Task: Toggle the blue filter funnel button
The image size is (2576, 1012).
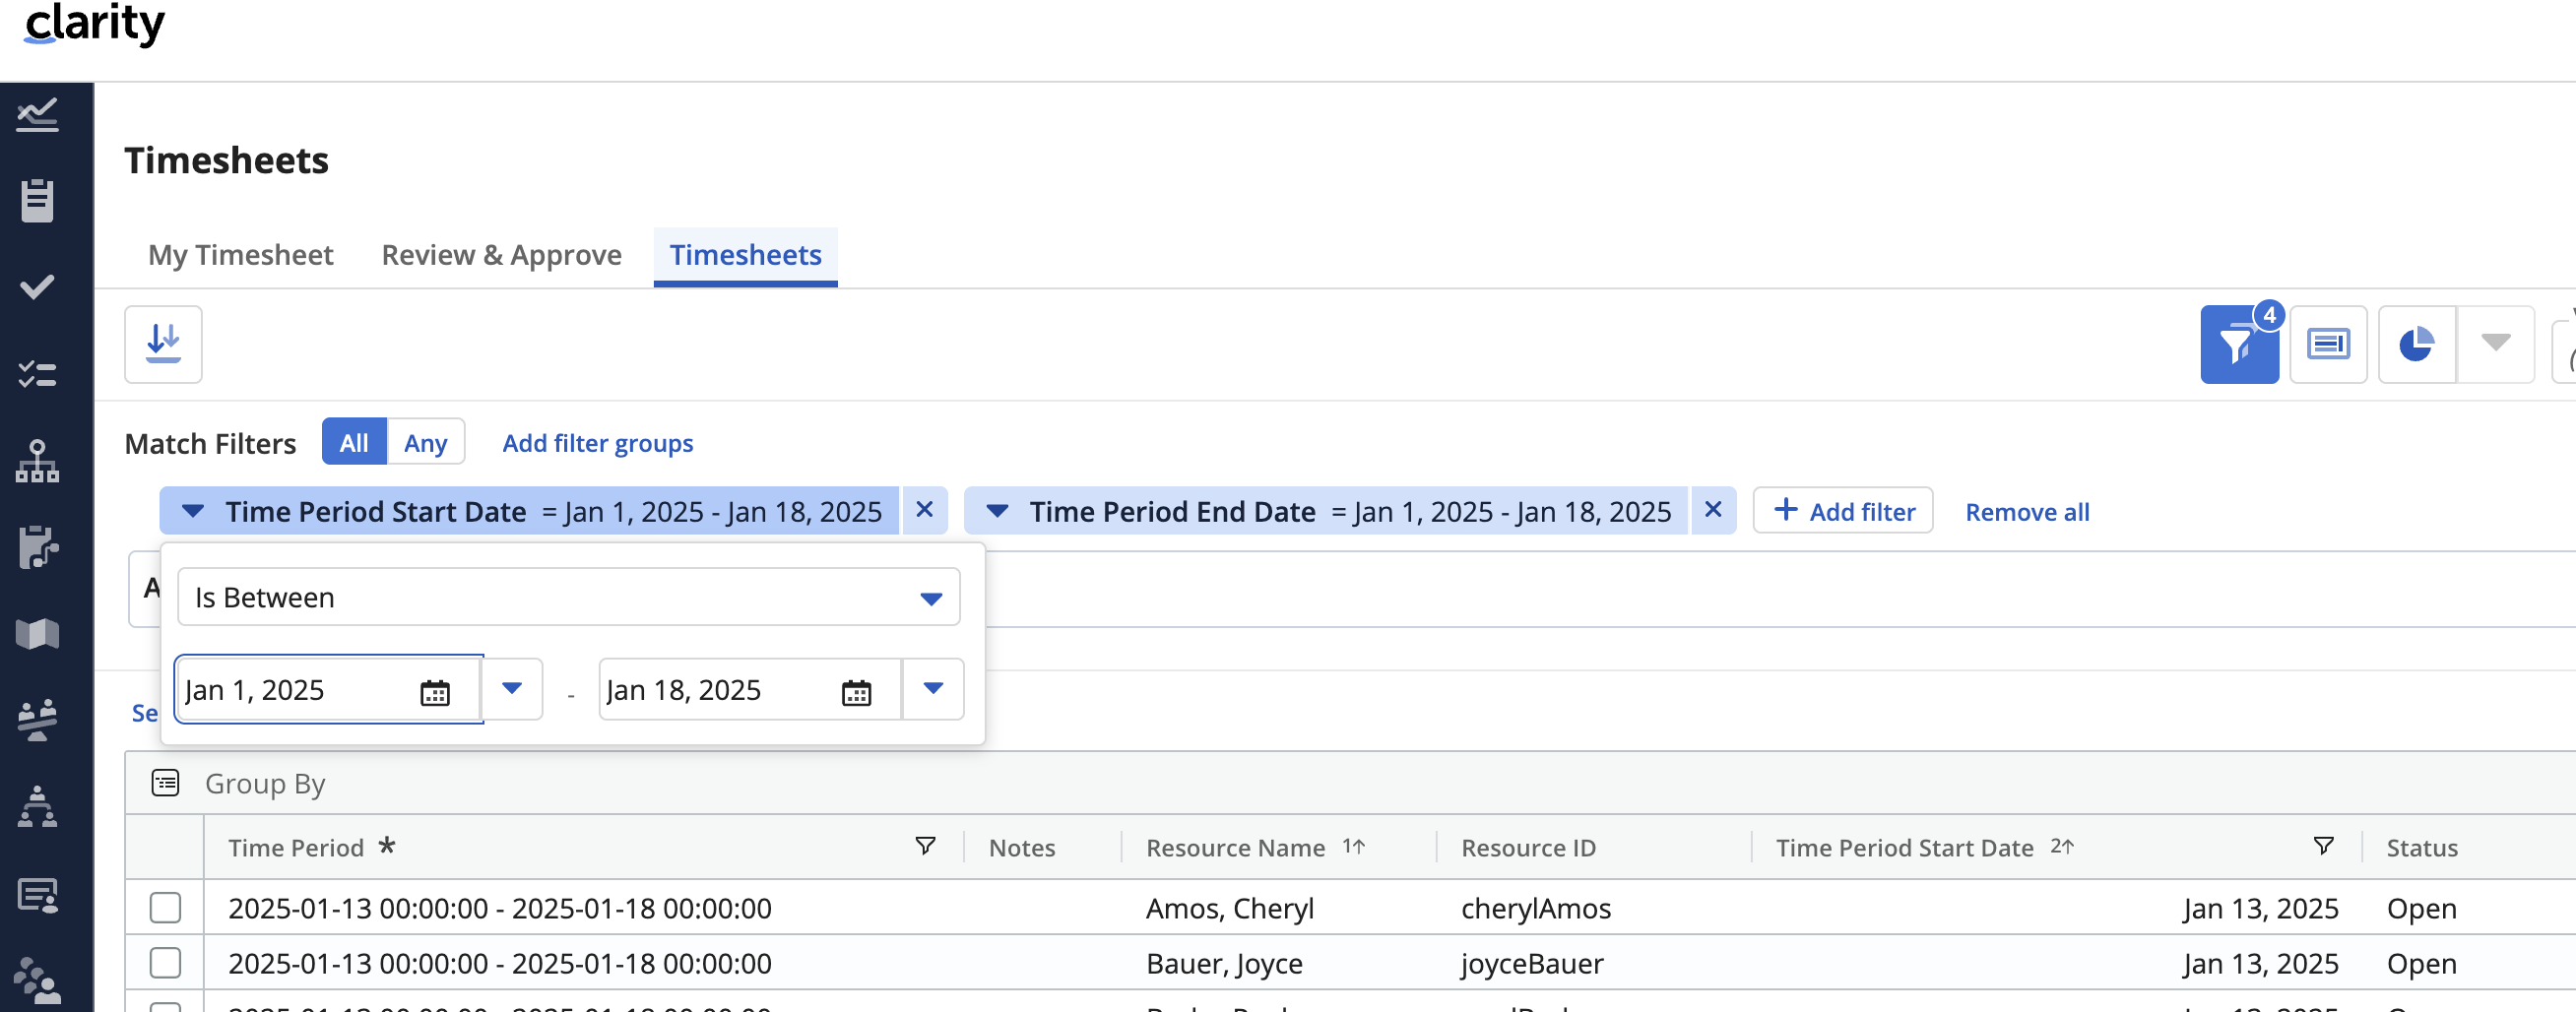Action: pyautogui.click(x=2237, y=345)
